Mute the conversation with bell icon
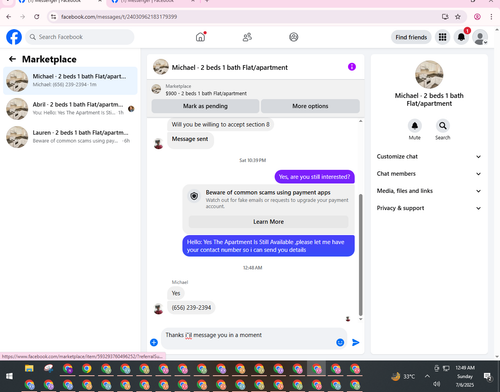The image size is (500, 392). (x=415, y=126)
